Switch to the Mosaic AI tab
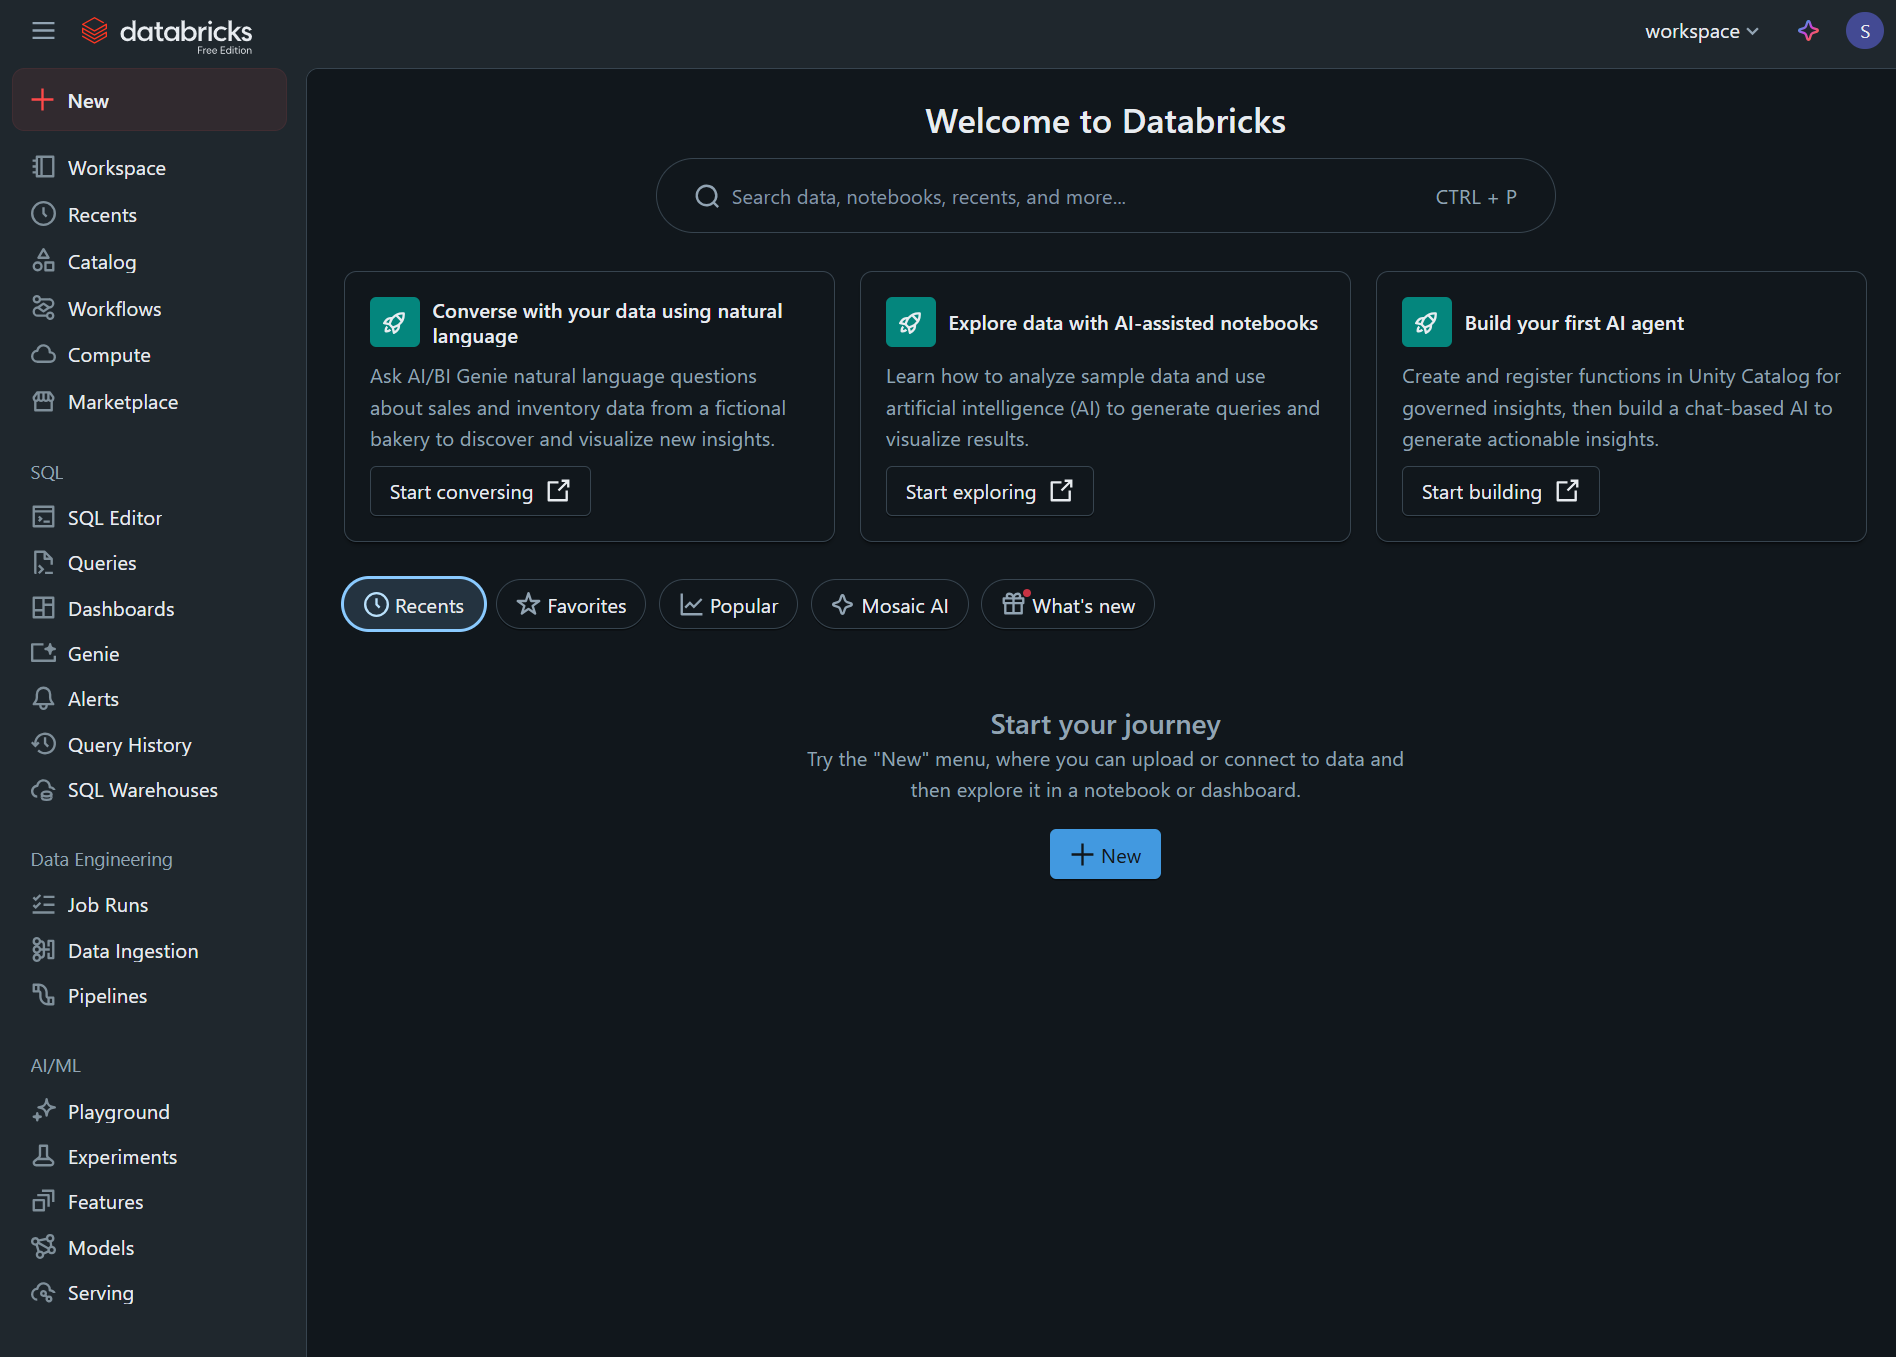Image resolution: width=1896 pixels, height=1357 pixels. coord(889,605)
